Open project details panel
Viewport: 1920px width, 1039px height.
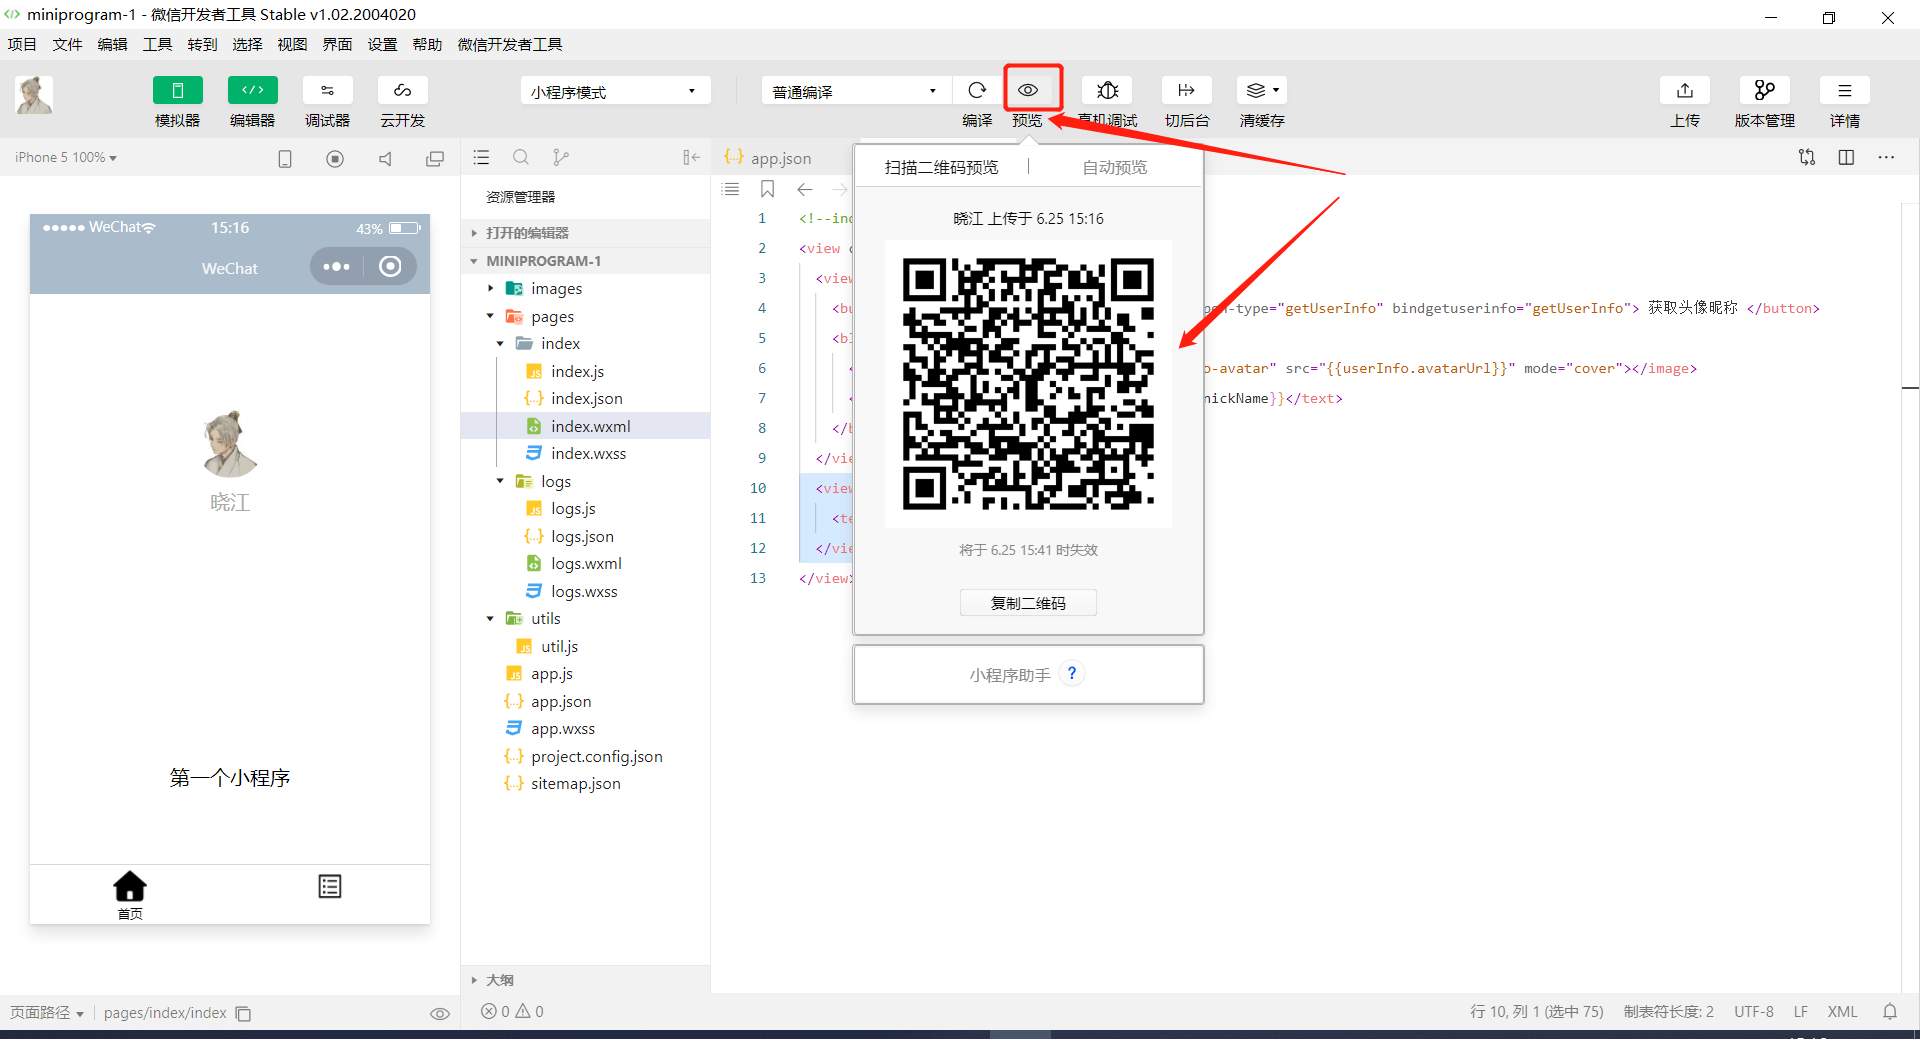click(x=1845, y=90)
